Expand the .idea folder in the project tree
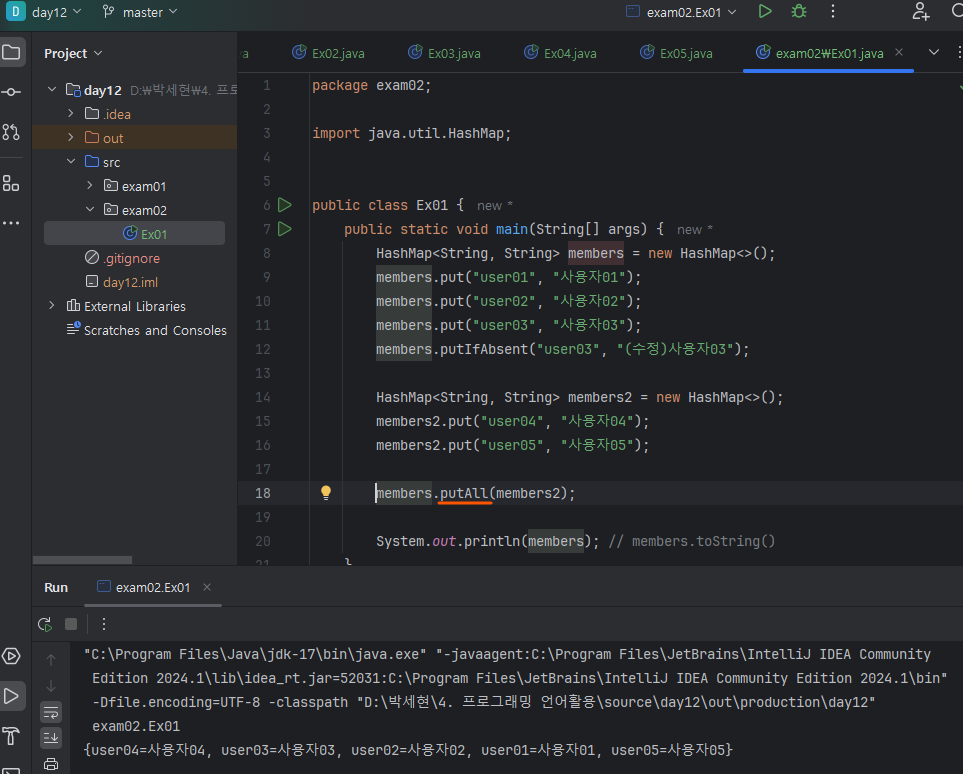Viewport: 963px width, 774px height. [x=71, y=114]
